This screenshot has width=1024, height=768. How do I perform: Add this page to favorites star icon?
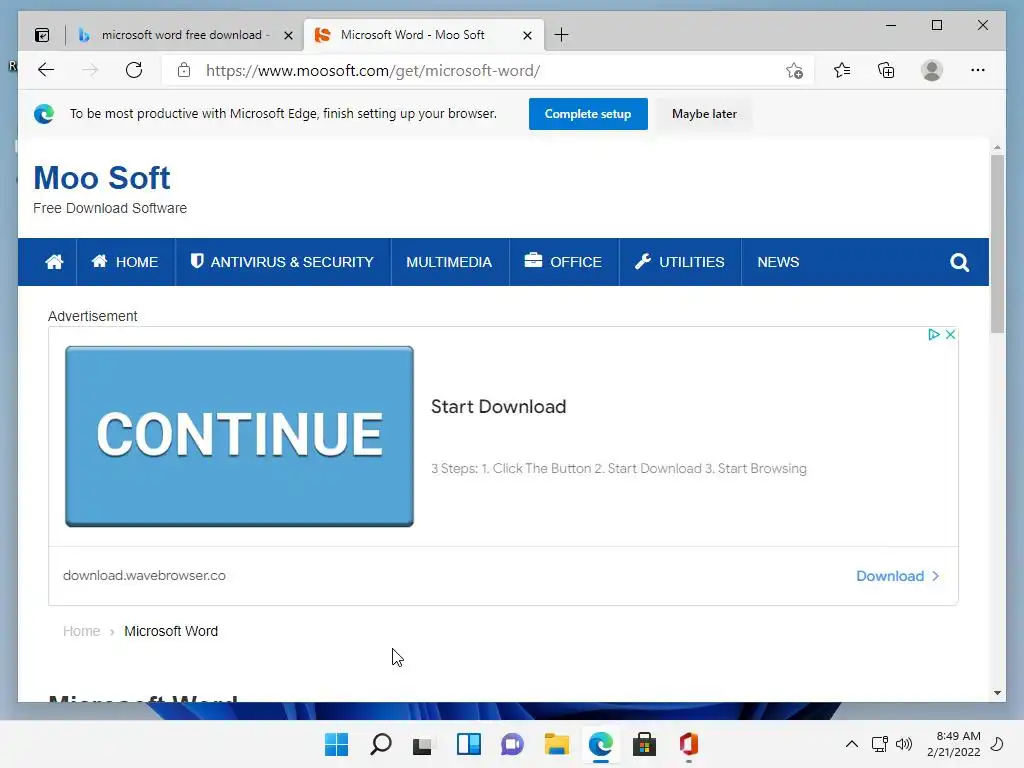point(794,71)
